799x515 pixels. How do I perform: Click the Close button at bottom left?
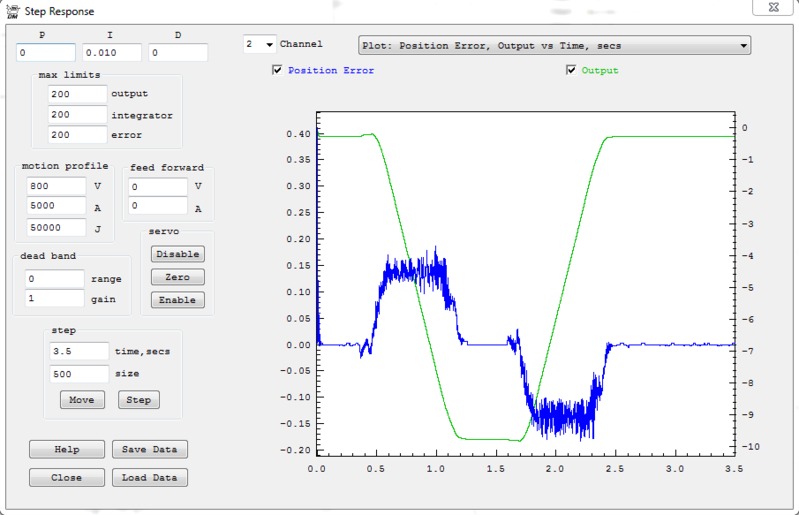(x=66, y=478)
